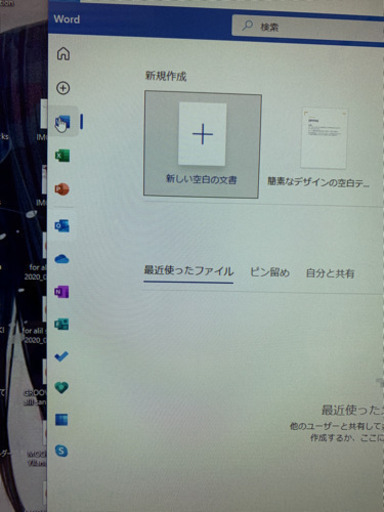
Task: Click the Create new plus icon
Action: point(63,88)
